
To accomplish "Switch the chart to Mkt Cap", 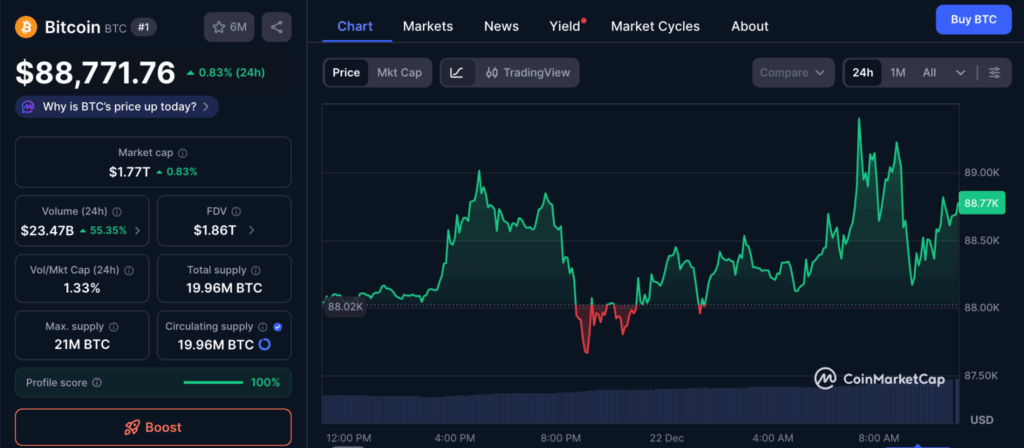I will 398,73.
